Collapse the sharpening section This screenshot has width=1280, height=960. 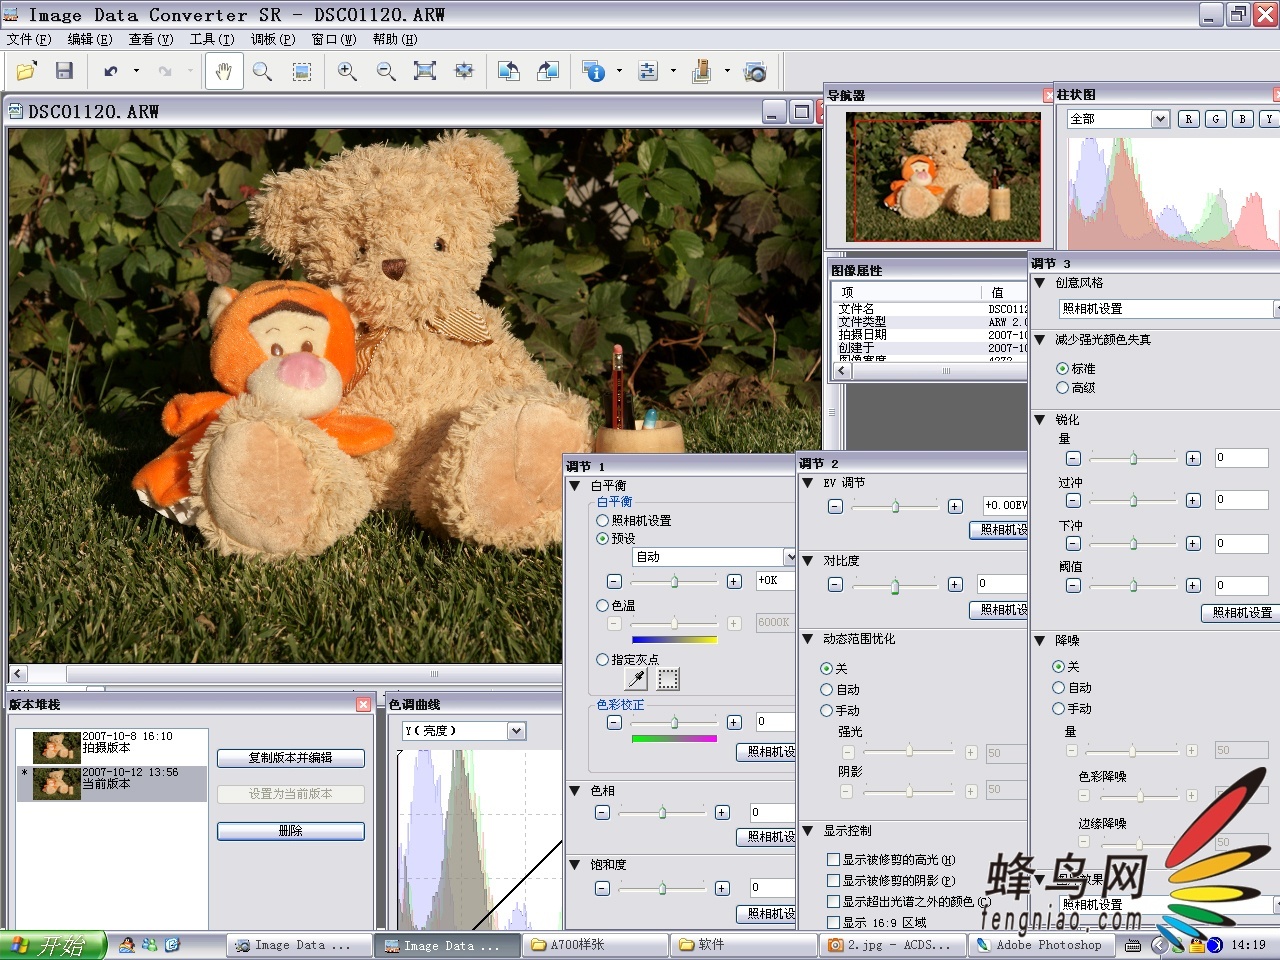tap(1040, 420)
